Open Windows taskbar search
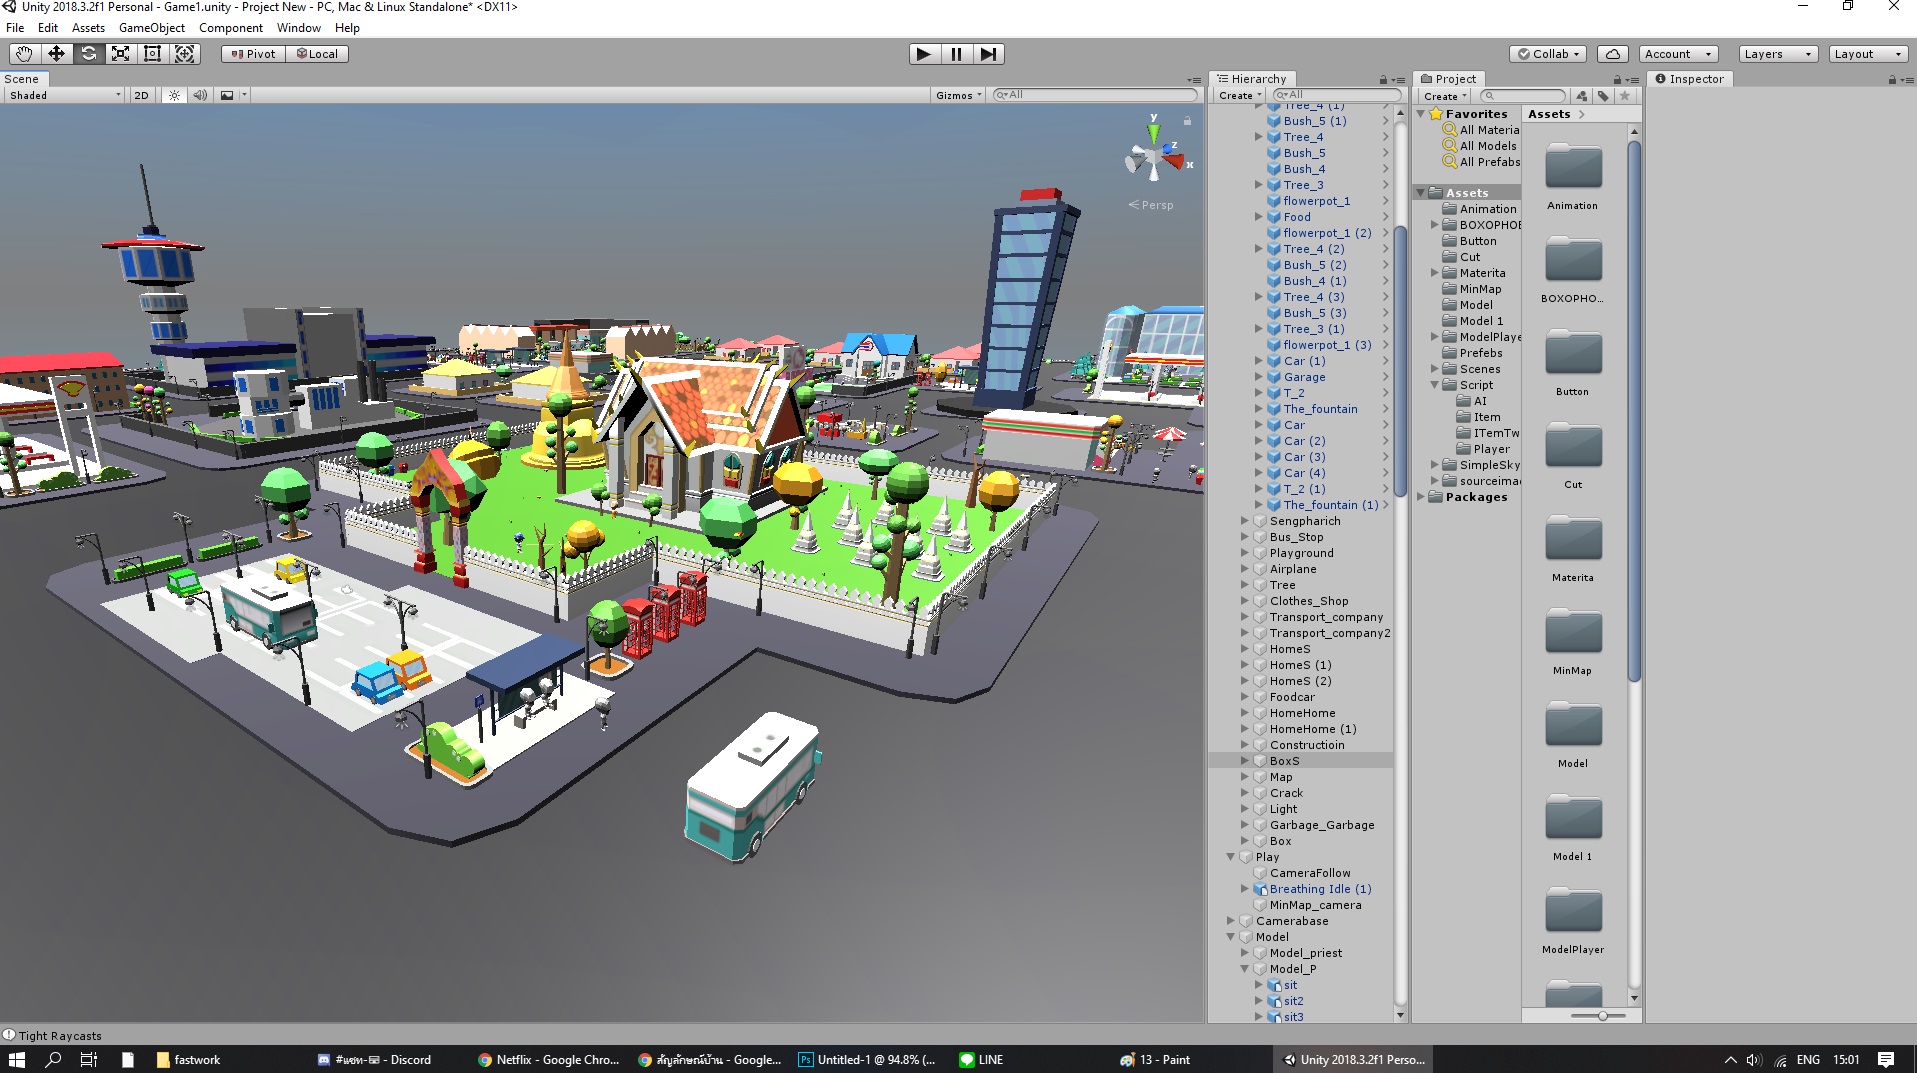 click(x=53, y=1060)
